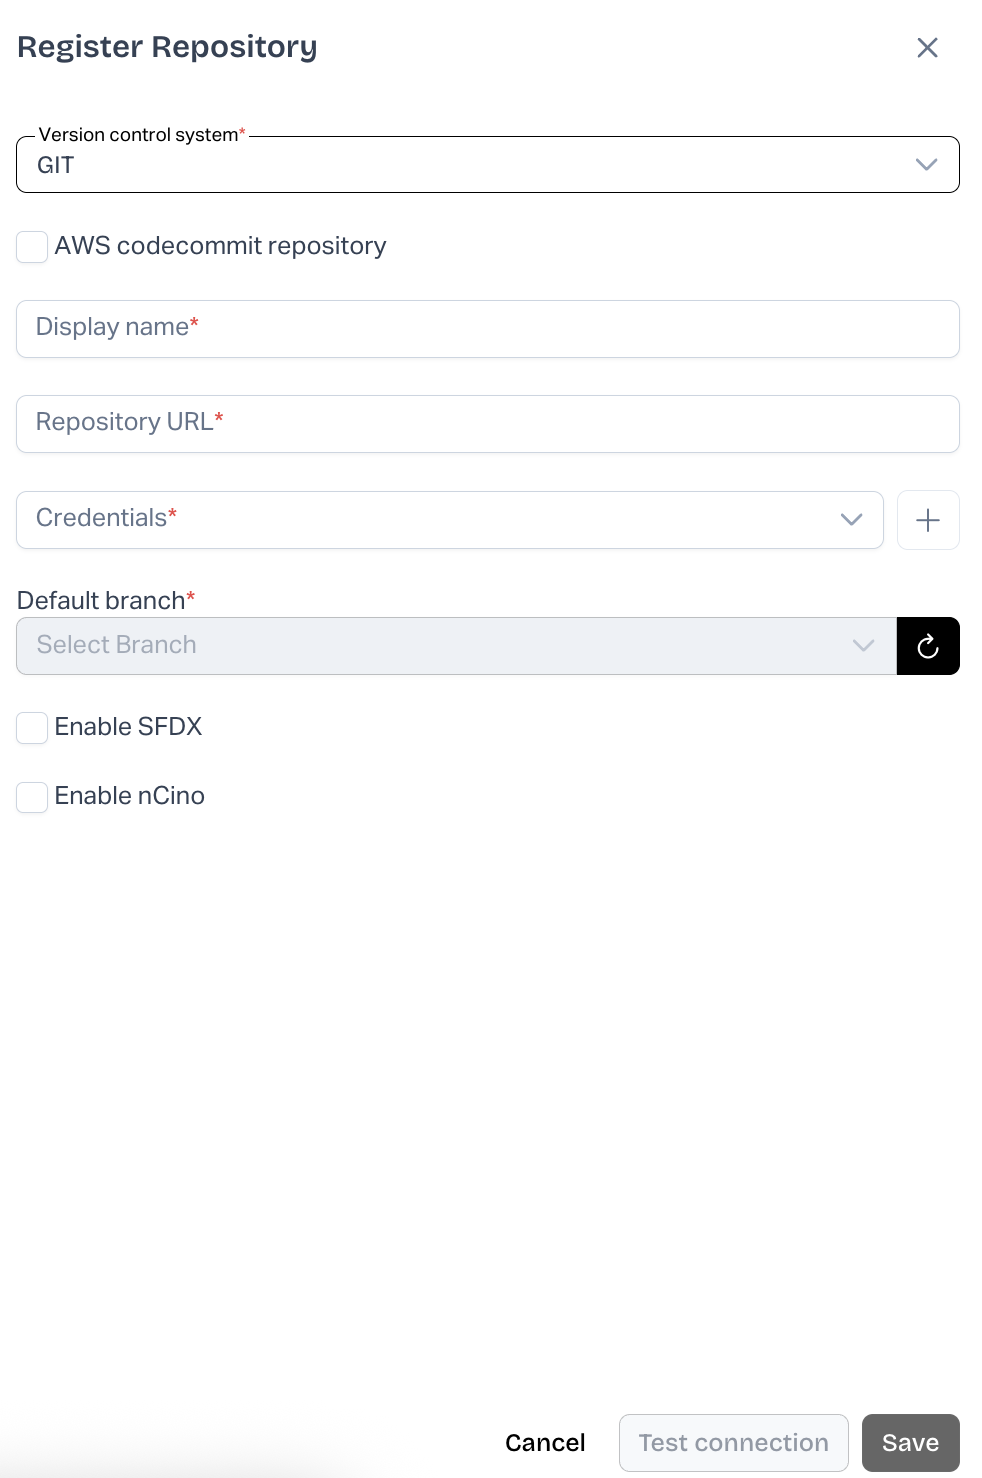Refresh the default branch list
The image size is (982, 1478).
pos(928,646)
